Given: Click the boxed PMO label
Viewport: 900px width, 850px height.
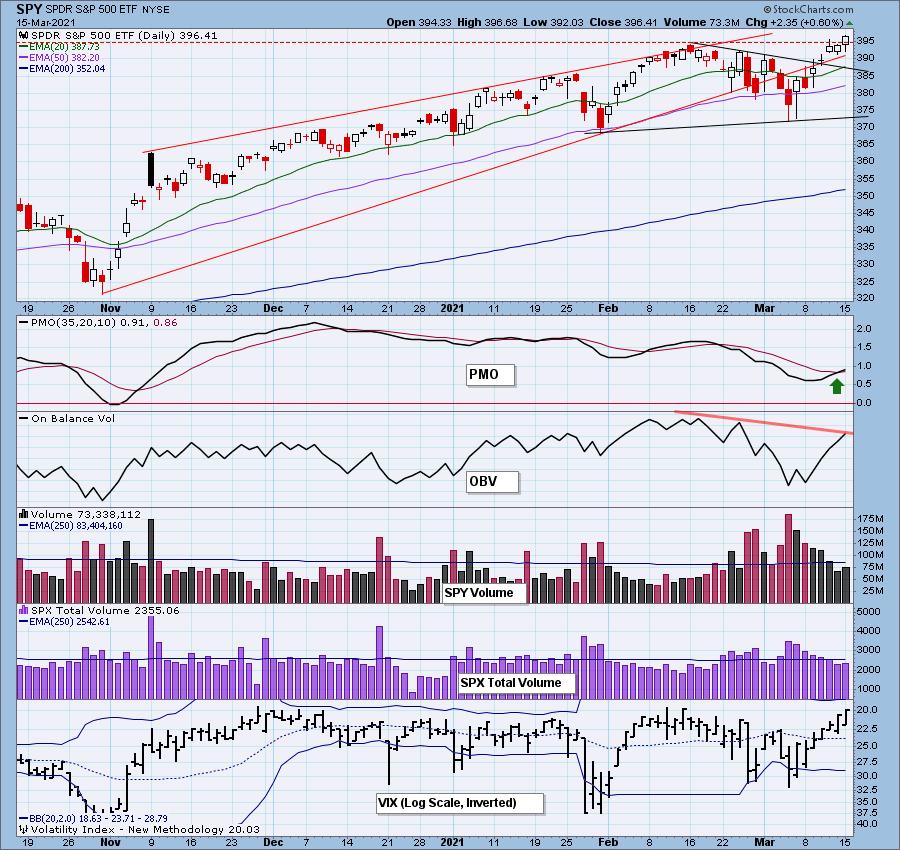Looking at the screenshot, I should (490, 375).
